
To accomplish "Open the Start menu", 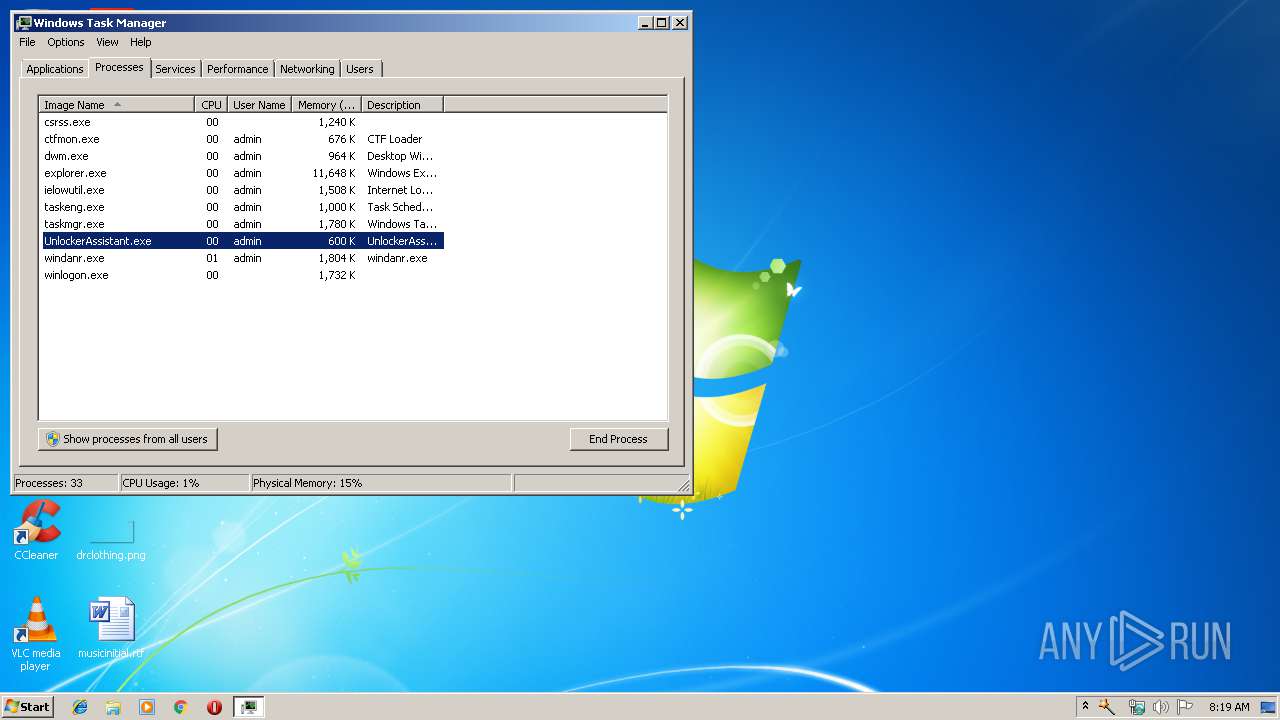I will [x=28, y=707].
